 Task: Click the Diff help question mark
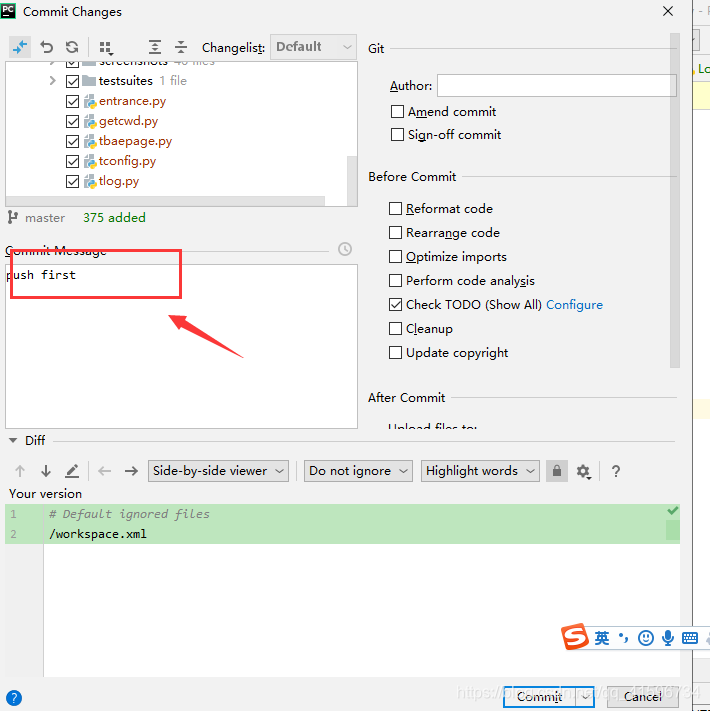pos(616,472)
